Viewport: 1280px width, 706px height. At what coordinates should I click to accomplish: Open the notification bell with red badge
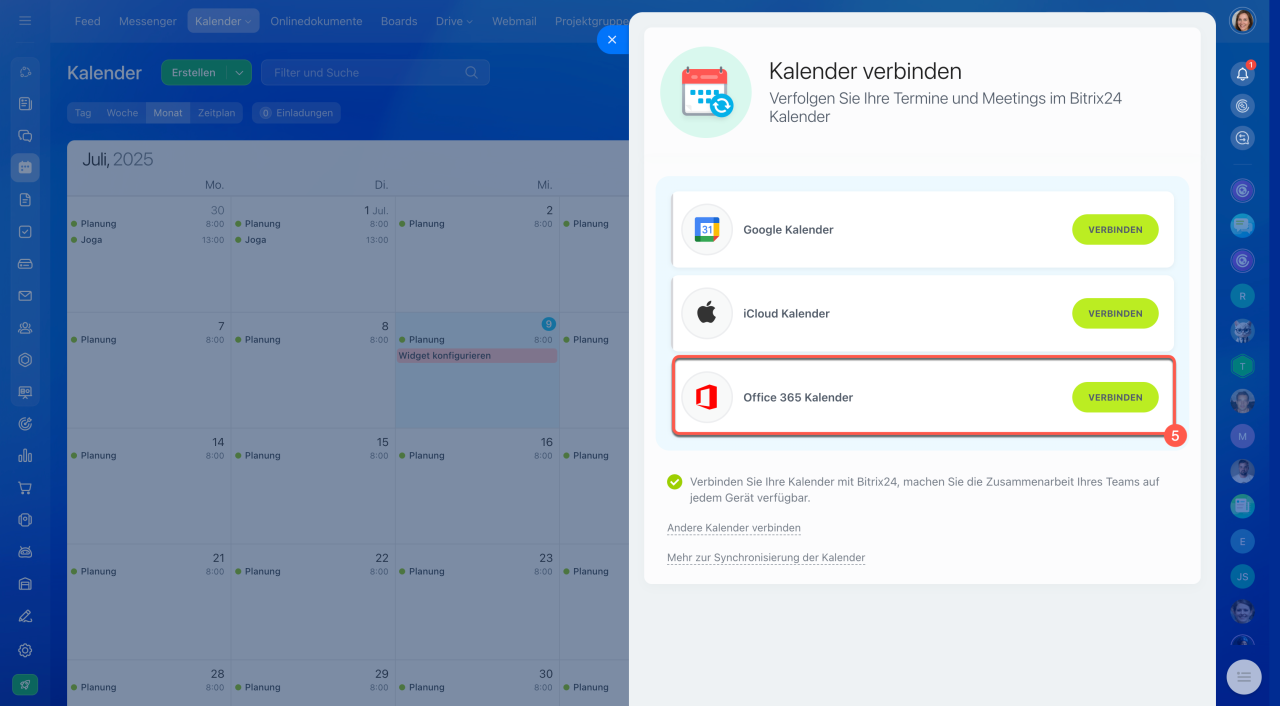[1243, 73]
